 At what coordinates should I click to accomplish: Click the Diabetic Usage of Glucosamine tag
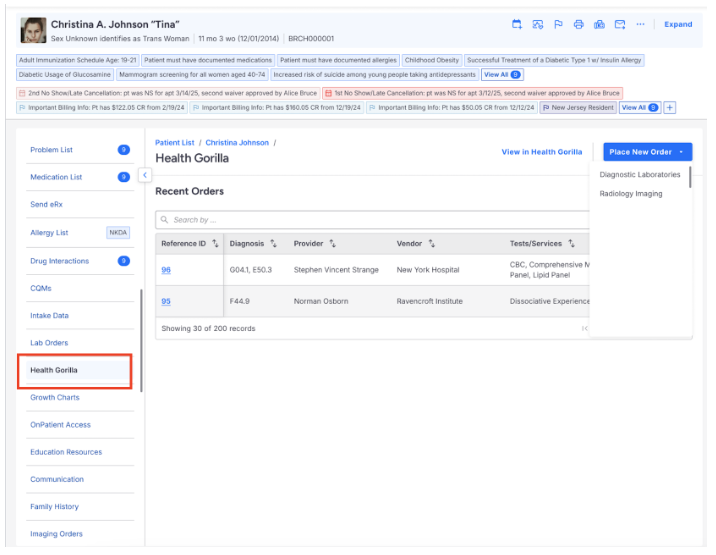[x=65, y=74]
